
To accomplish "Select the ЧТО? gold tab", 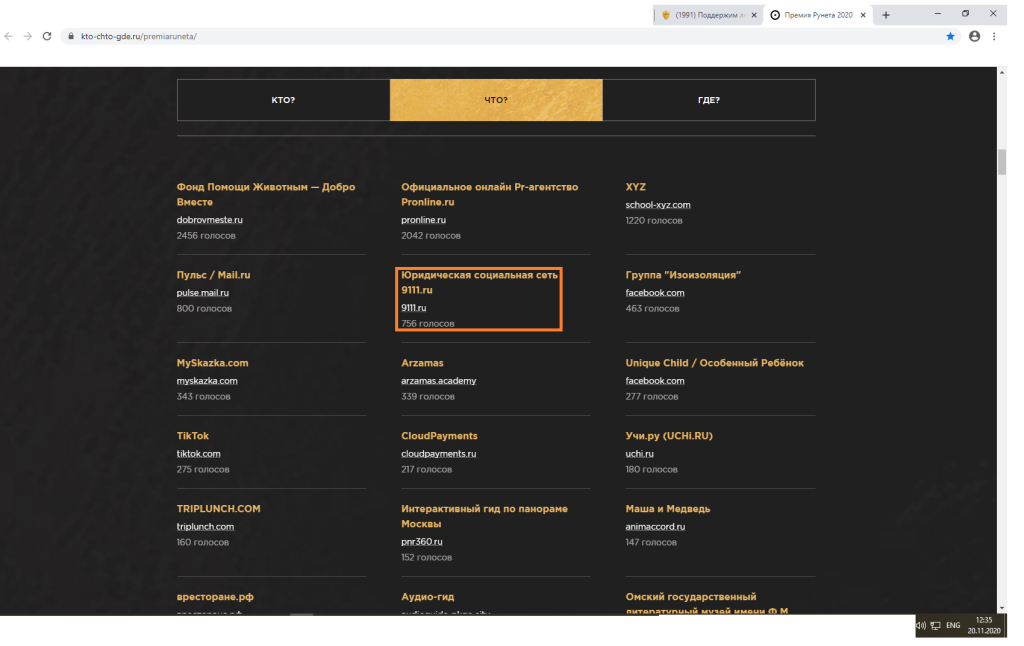I will (496, 100).
